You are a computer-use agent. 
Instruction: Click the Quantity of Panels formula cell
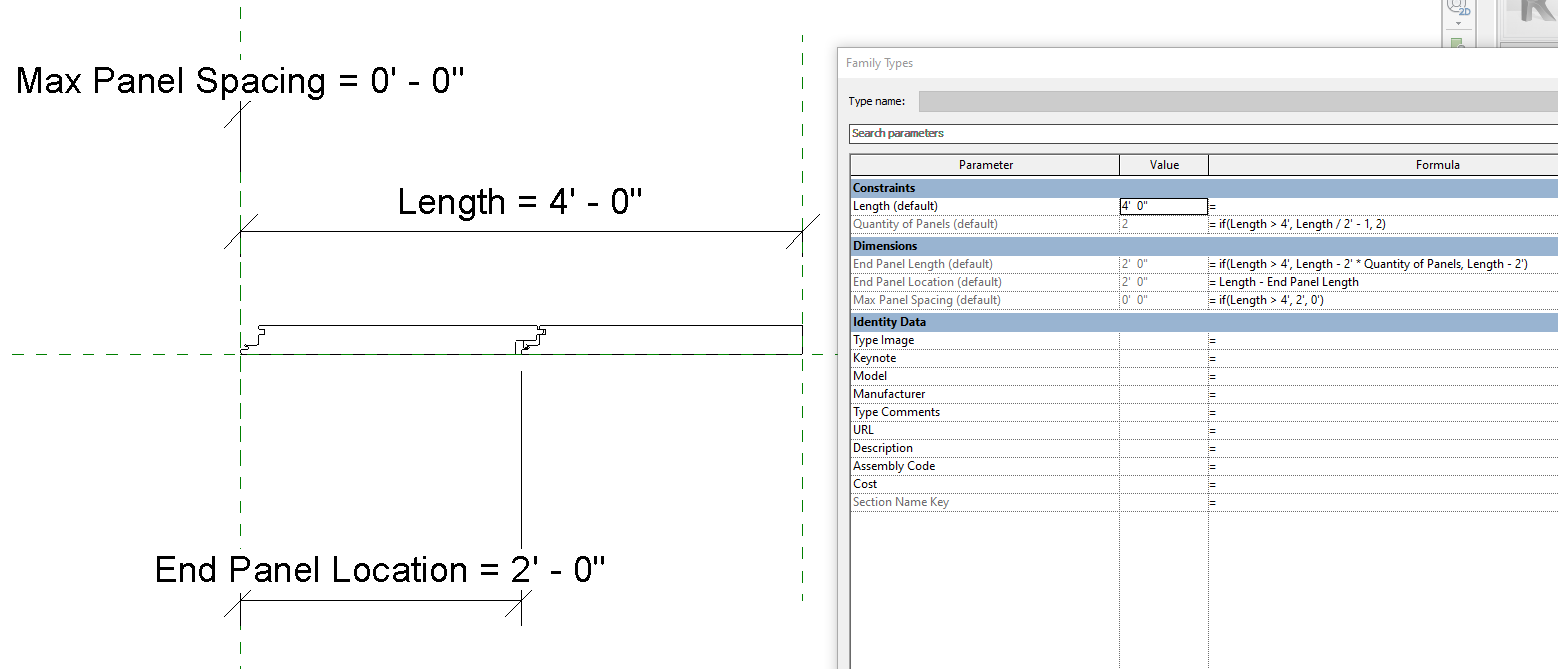pos(1383,224)
